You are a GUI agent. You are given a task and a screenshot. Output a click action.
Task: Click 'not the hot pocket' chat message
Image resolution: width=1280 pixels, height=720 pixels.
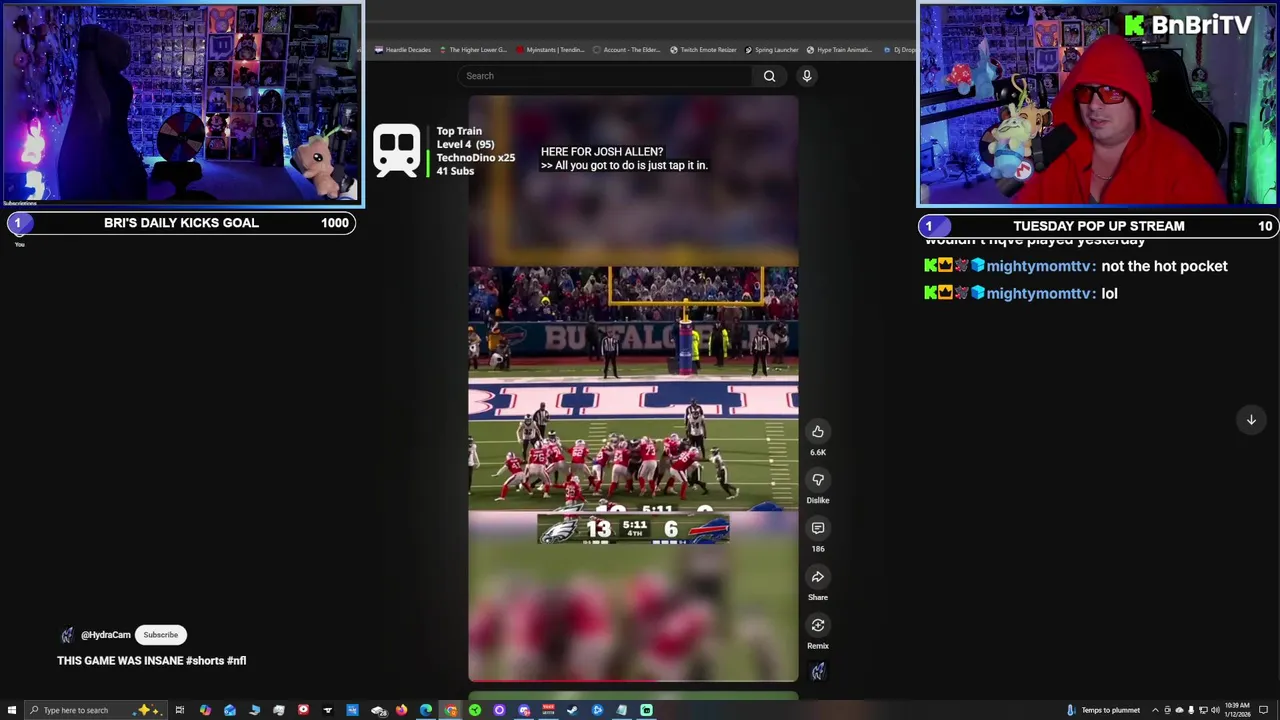point(1164,266)
